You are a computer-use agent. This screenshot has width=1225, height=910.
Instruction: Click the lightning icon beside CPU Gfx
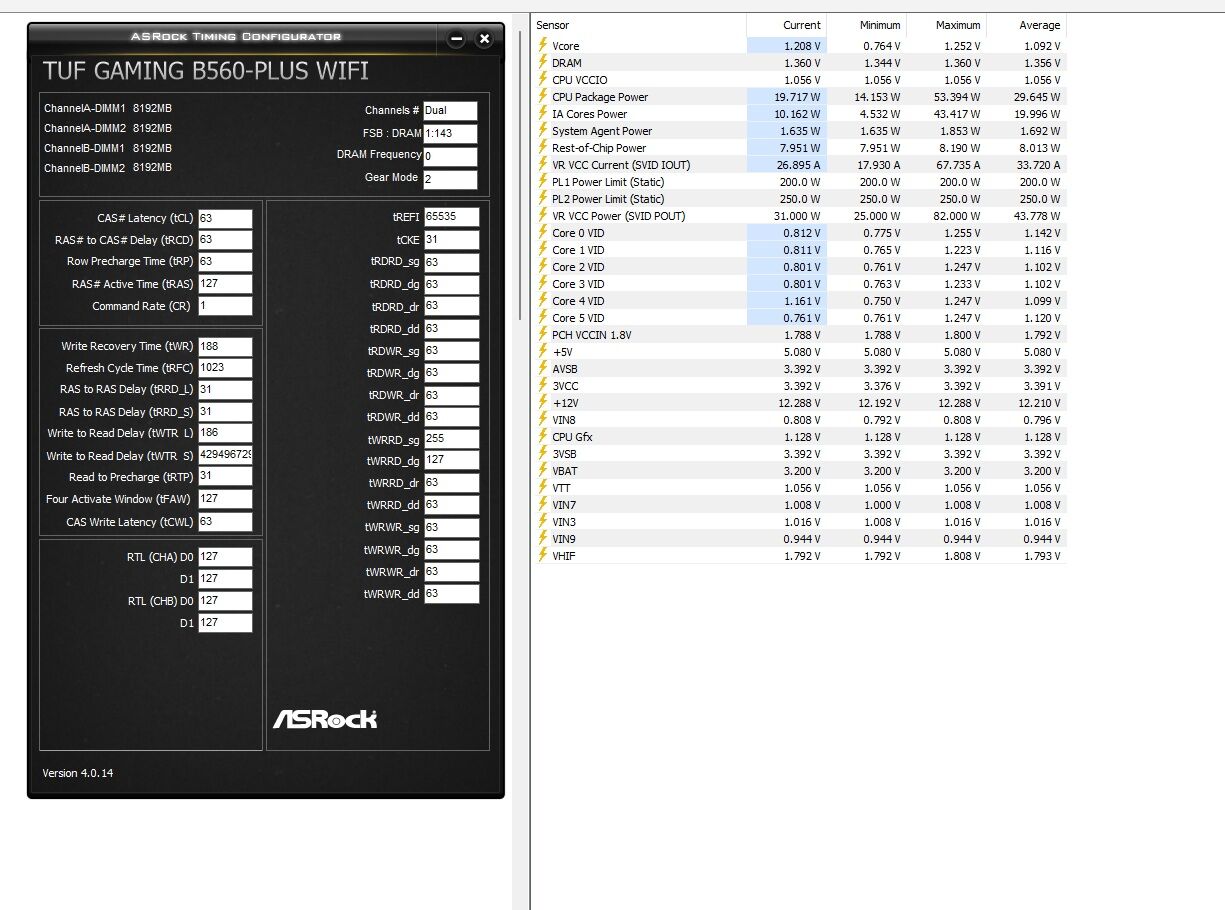click(543, 437)
